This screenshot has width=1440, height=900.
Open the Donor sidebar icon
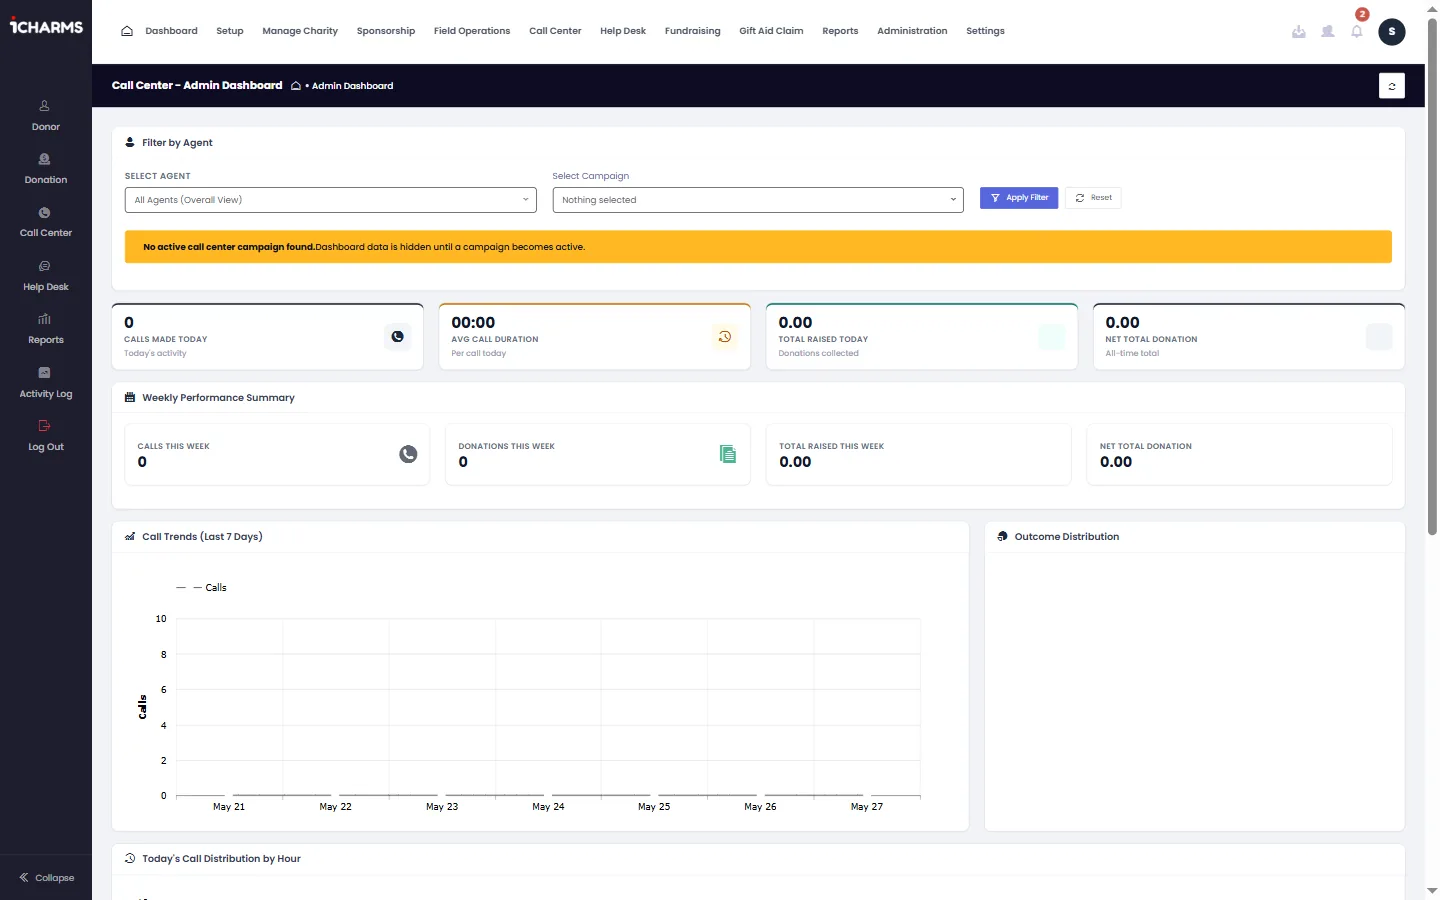[44, 106]
